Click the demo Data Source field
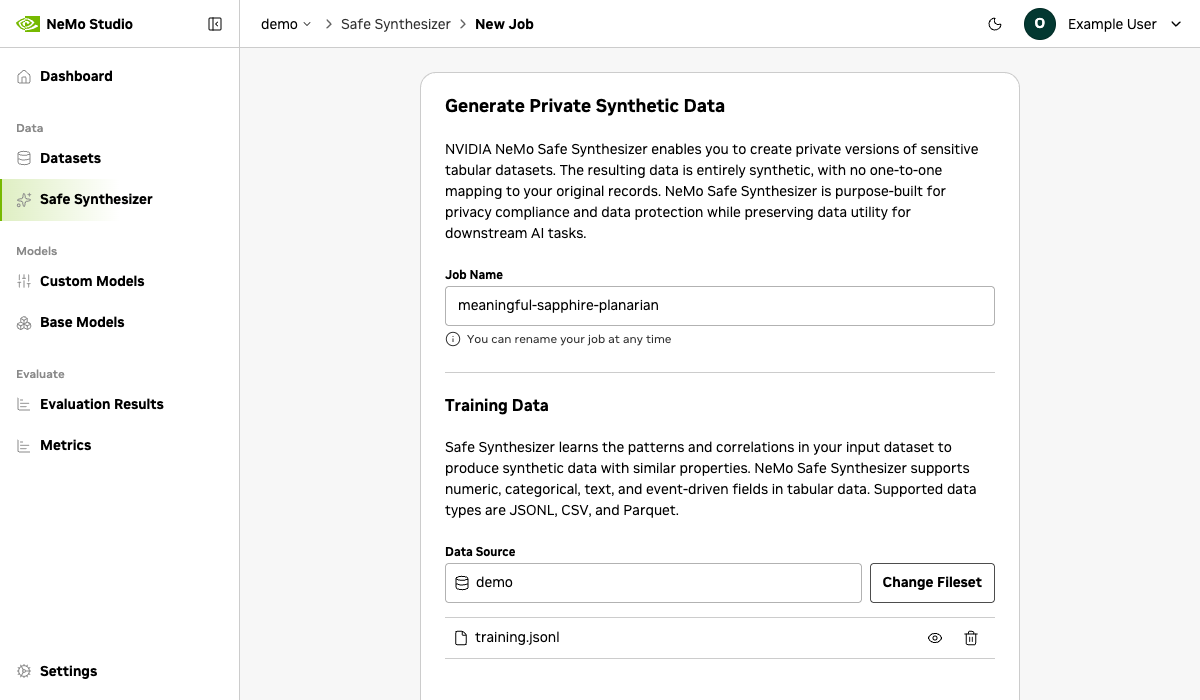This screenshot has height=700, width=1200. tap(652, 583)
